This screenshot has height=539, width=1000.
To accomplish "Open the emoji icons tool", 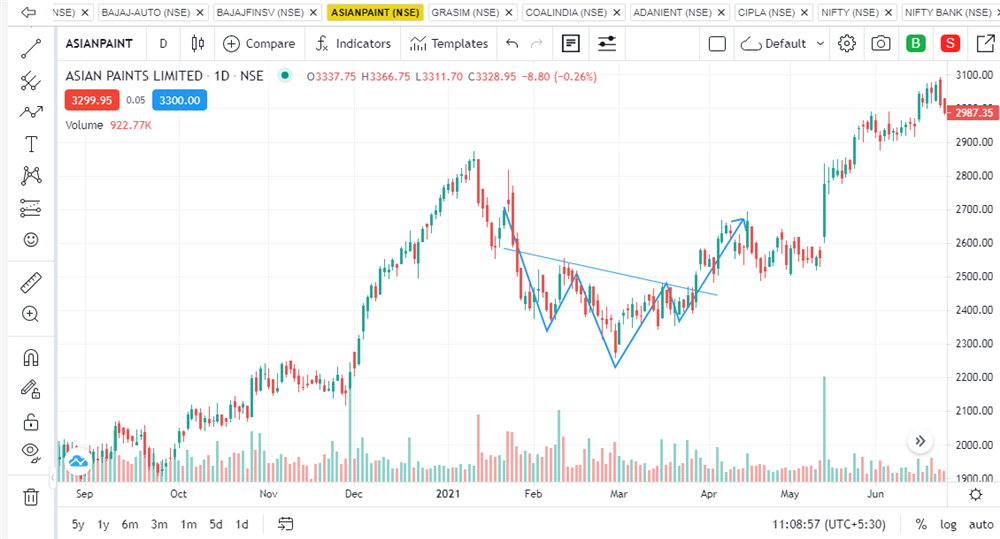I will click(31, 240).
